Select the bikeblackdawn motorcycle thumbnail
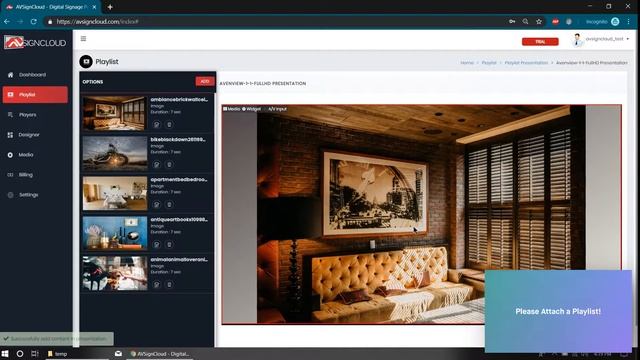 point(115,153)
